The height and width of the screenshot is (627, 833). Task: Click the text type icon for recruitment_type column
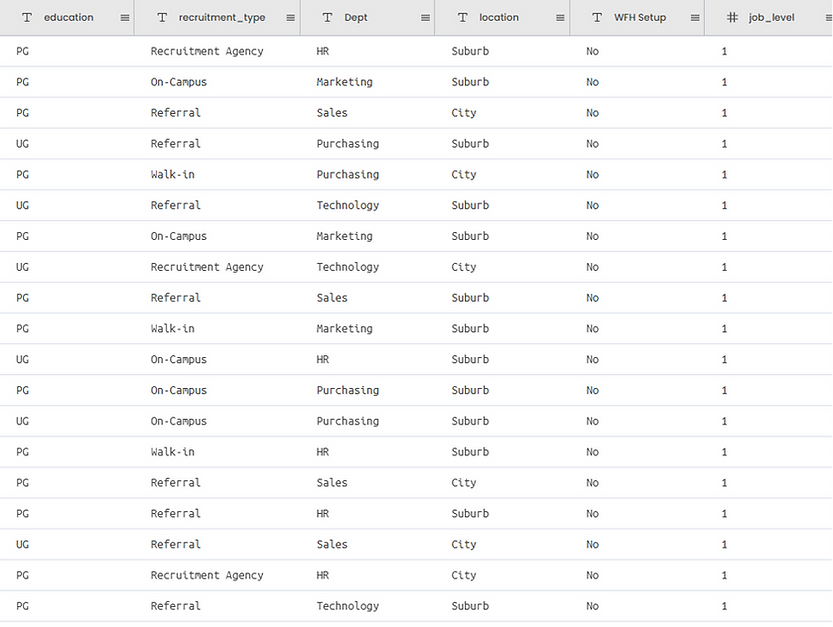(x=162, y=18)
